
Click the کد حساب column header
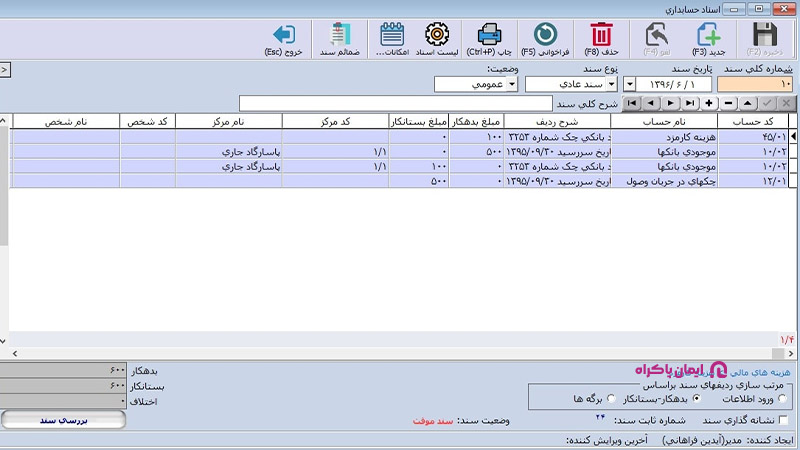[753, 121]
